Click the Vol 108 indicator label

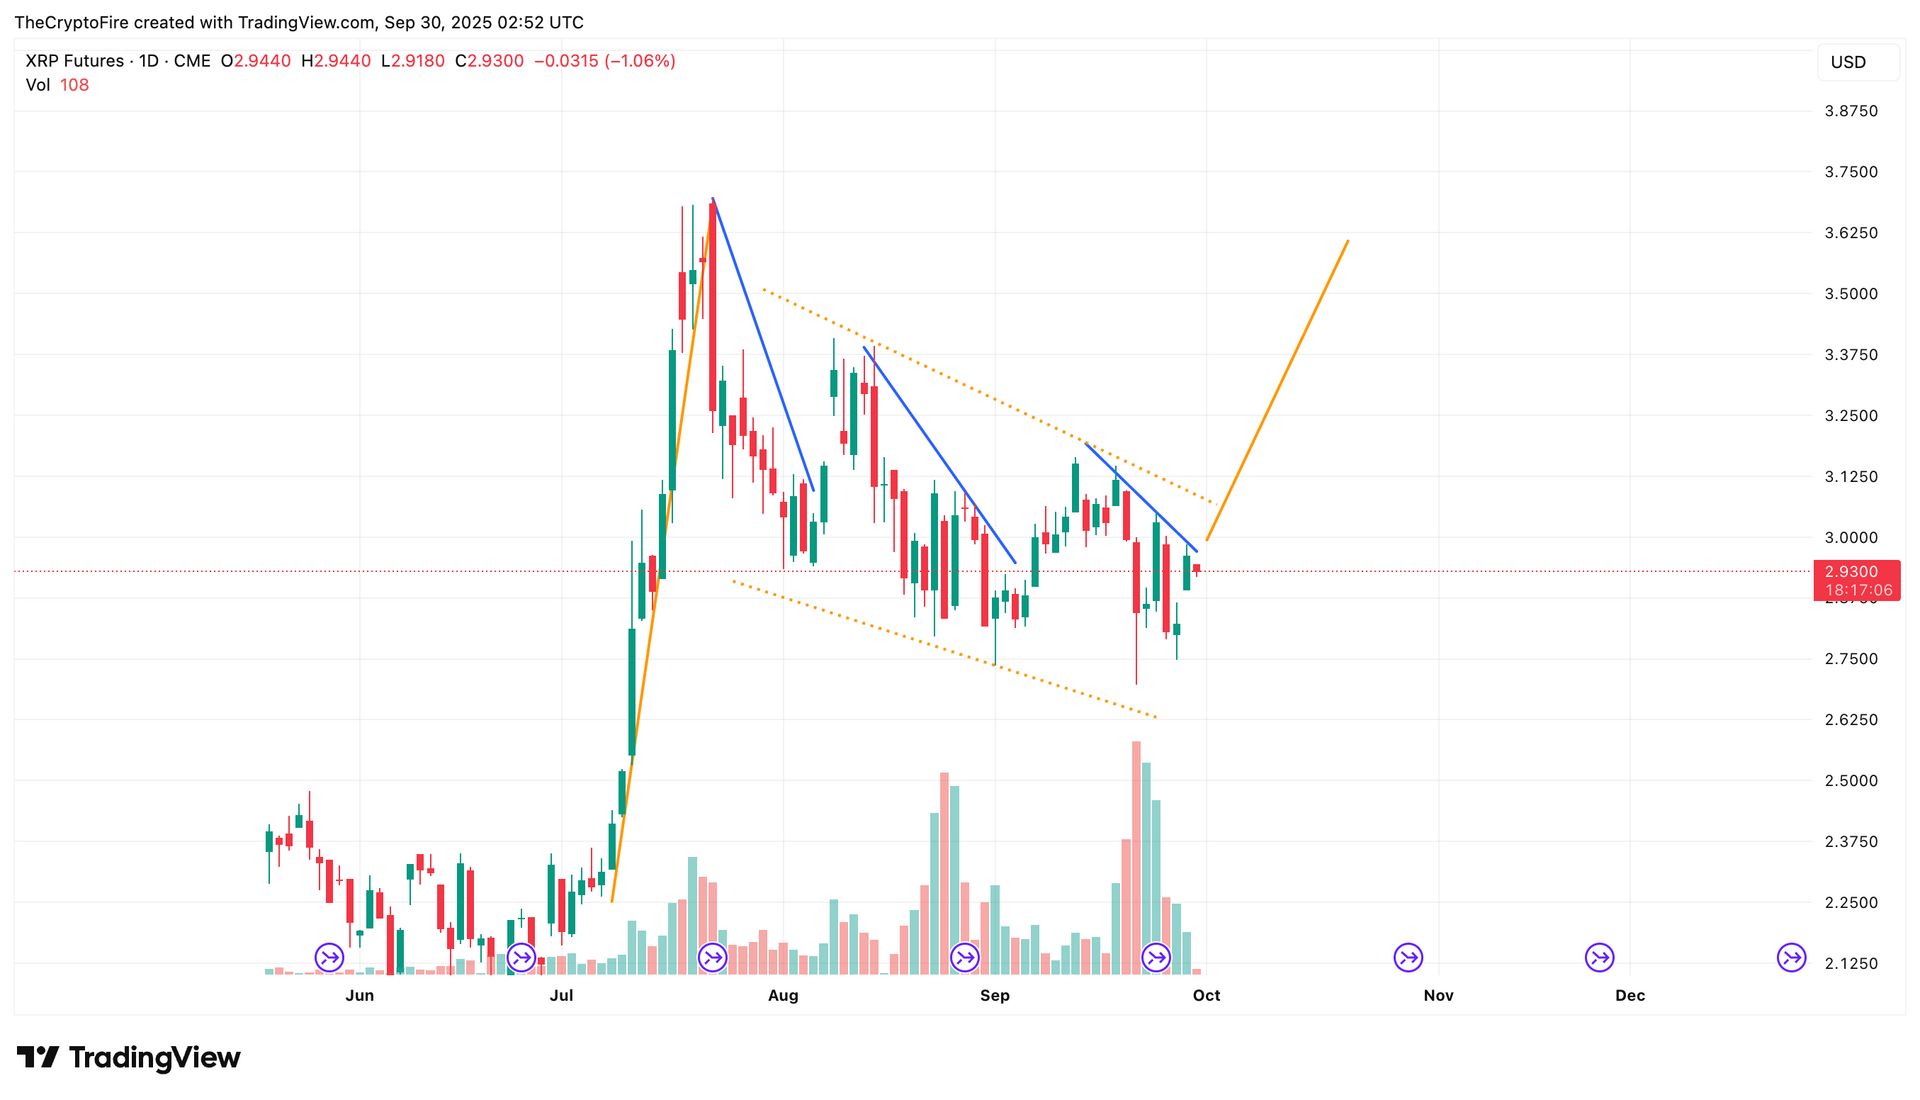pos(57,85)
